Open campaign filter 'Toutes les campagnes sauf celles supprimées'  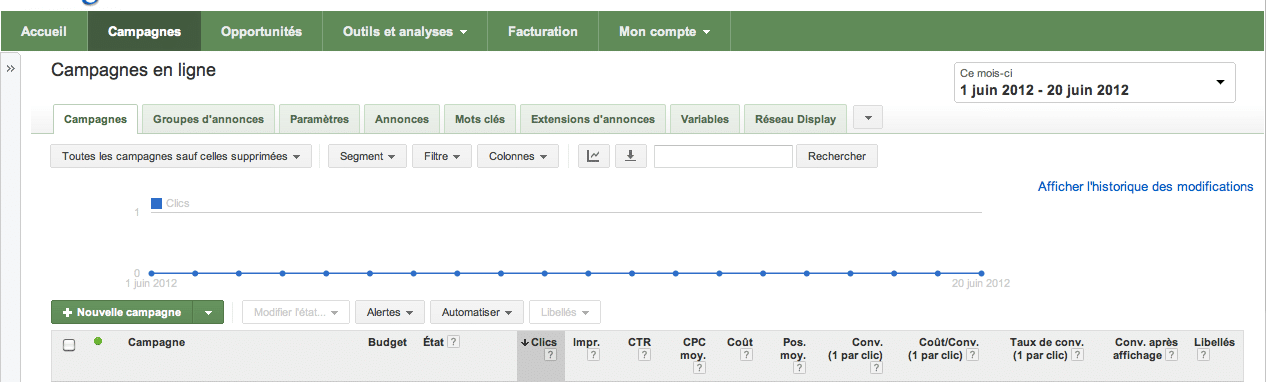181,156
